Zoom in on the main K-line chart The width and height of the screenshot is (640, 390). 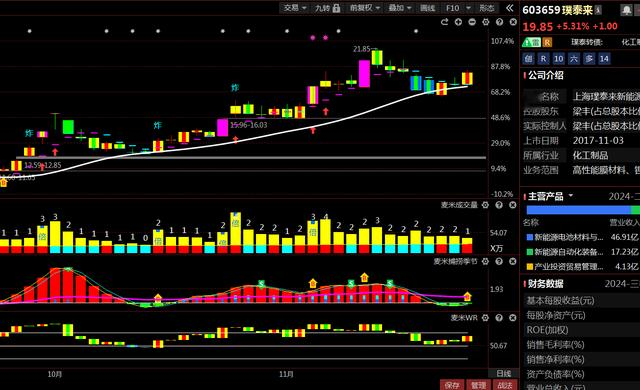[458, 22]
